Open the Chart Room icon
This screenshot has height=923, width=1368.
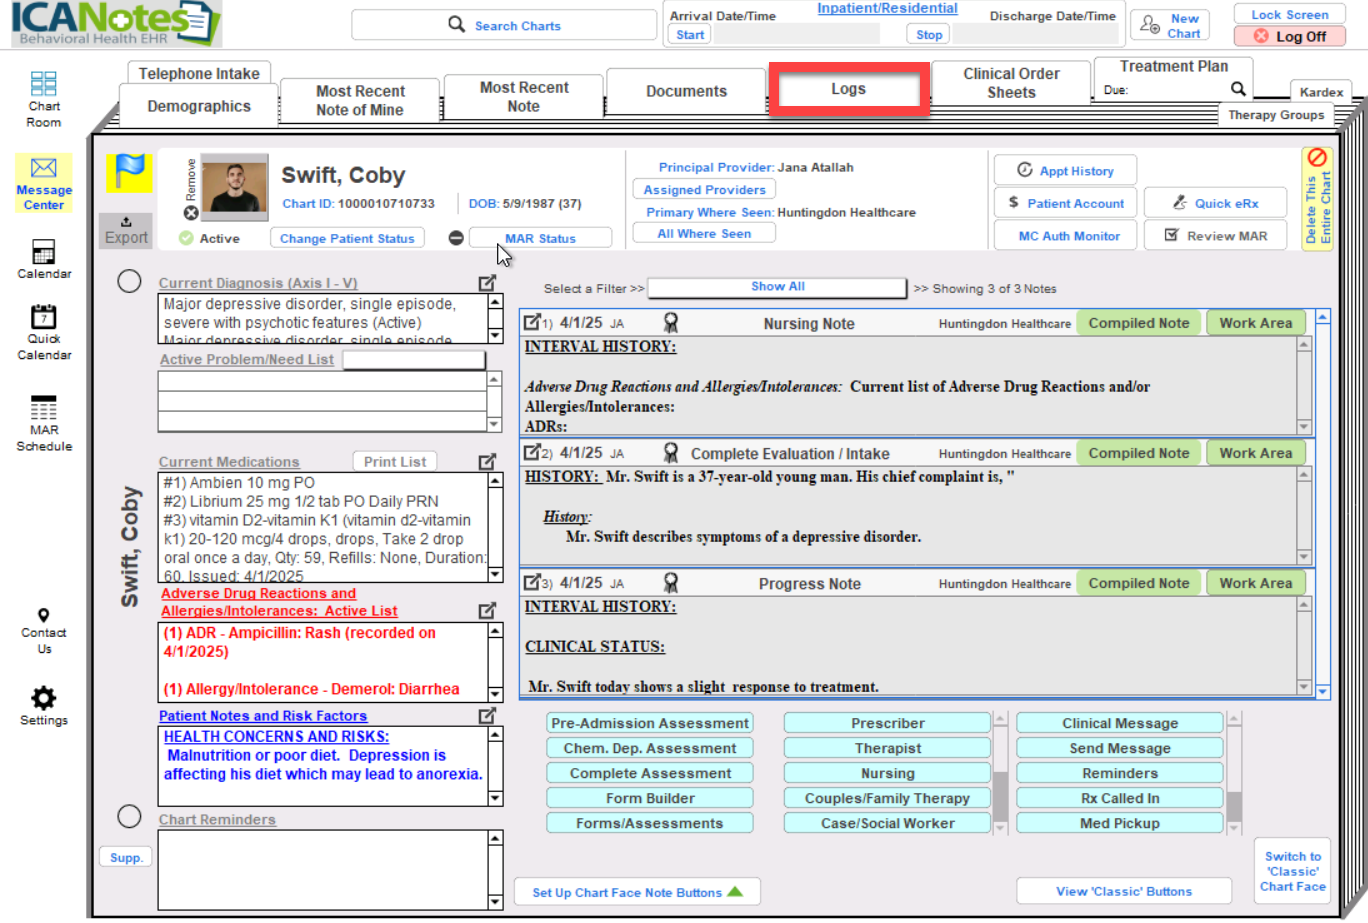(x=43, y=85)
